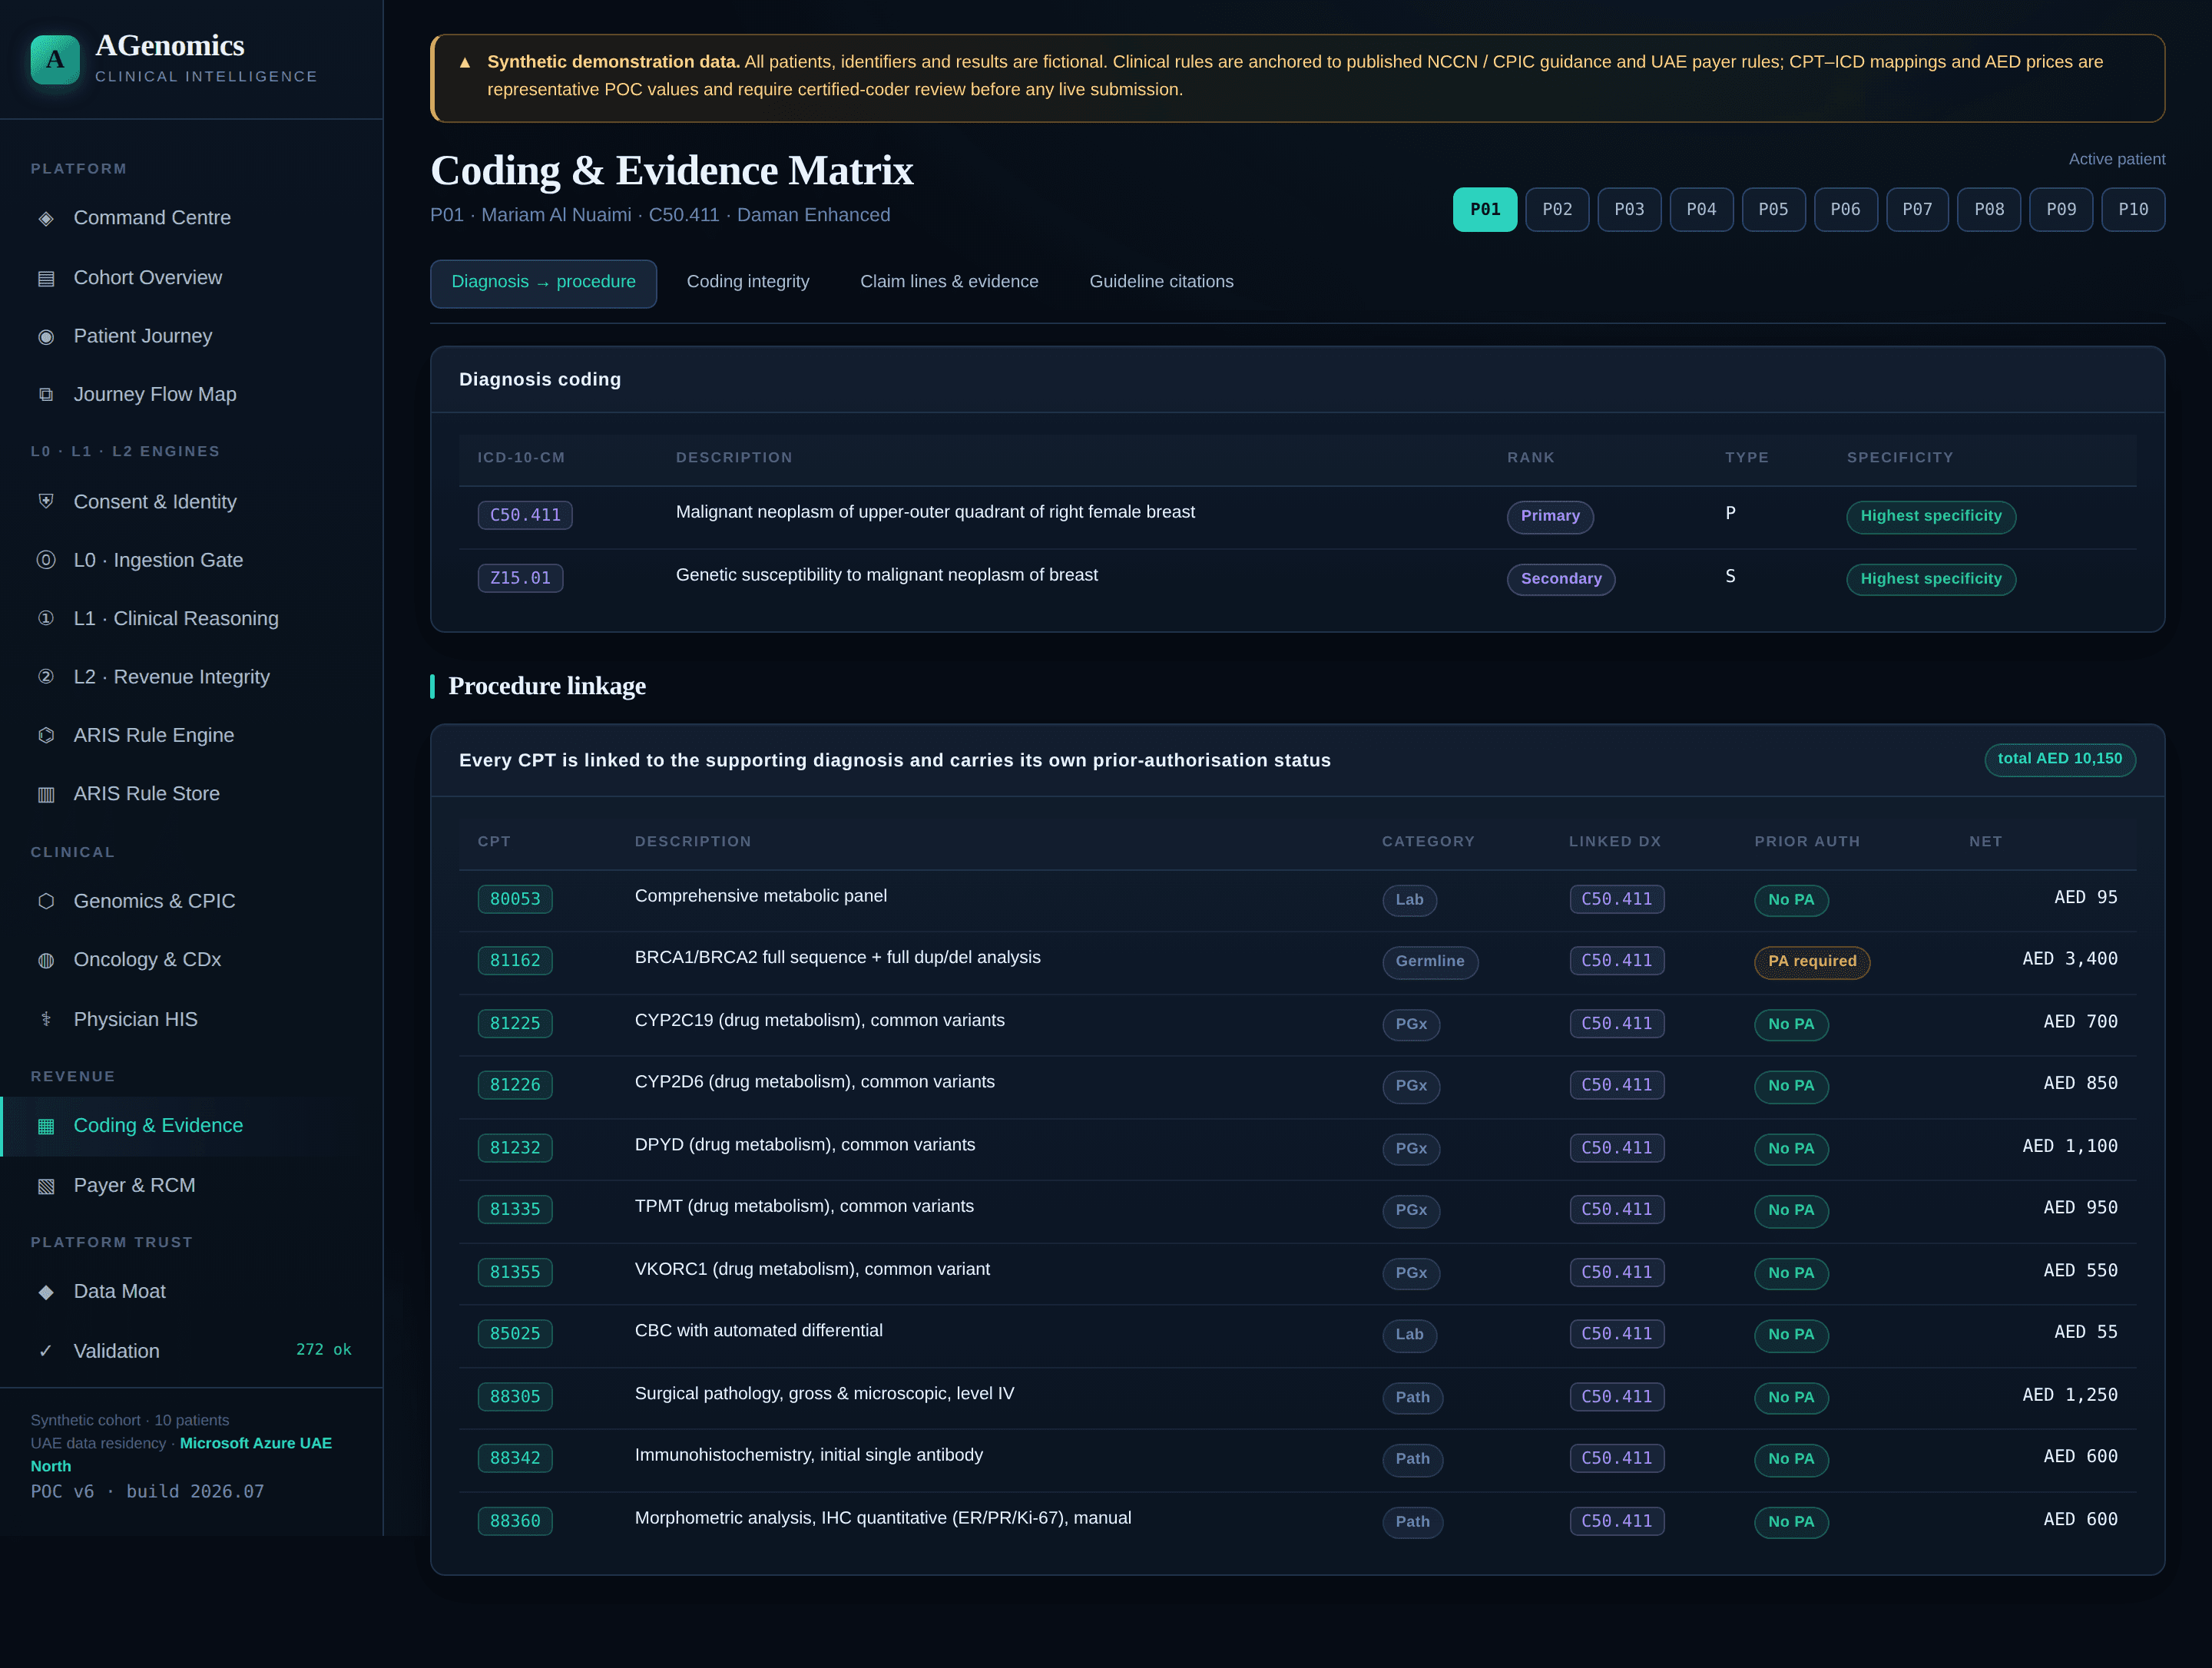
Task: Click the Highest specificity badge for Z15.01
Action: pyautogui.click(x=1931, y=579)
